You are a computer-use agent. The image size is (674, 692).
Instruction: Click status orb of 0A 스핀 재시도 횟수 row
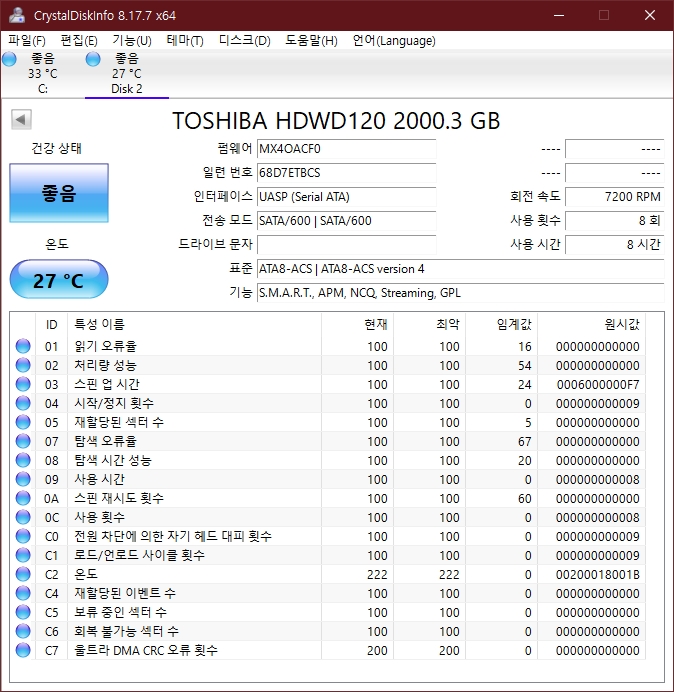23,498
